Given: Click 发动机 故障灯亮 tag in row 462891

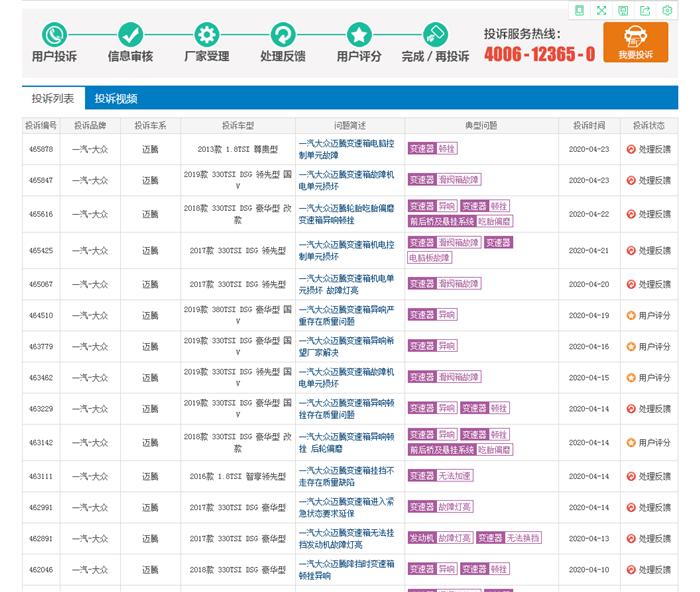Looking at the screenshot, I should (x=440, y=538).
